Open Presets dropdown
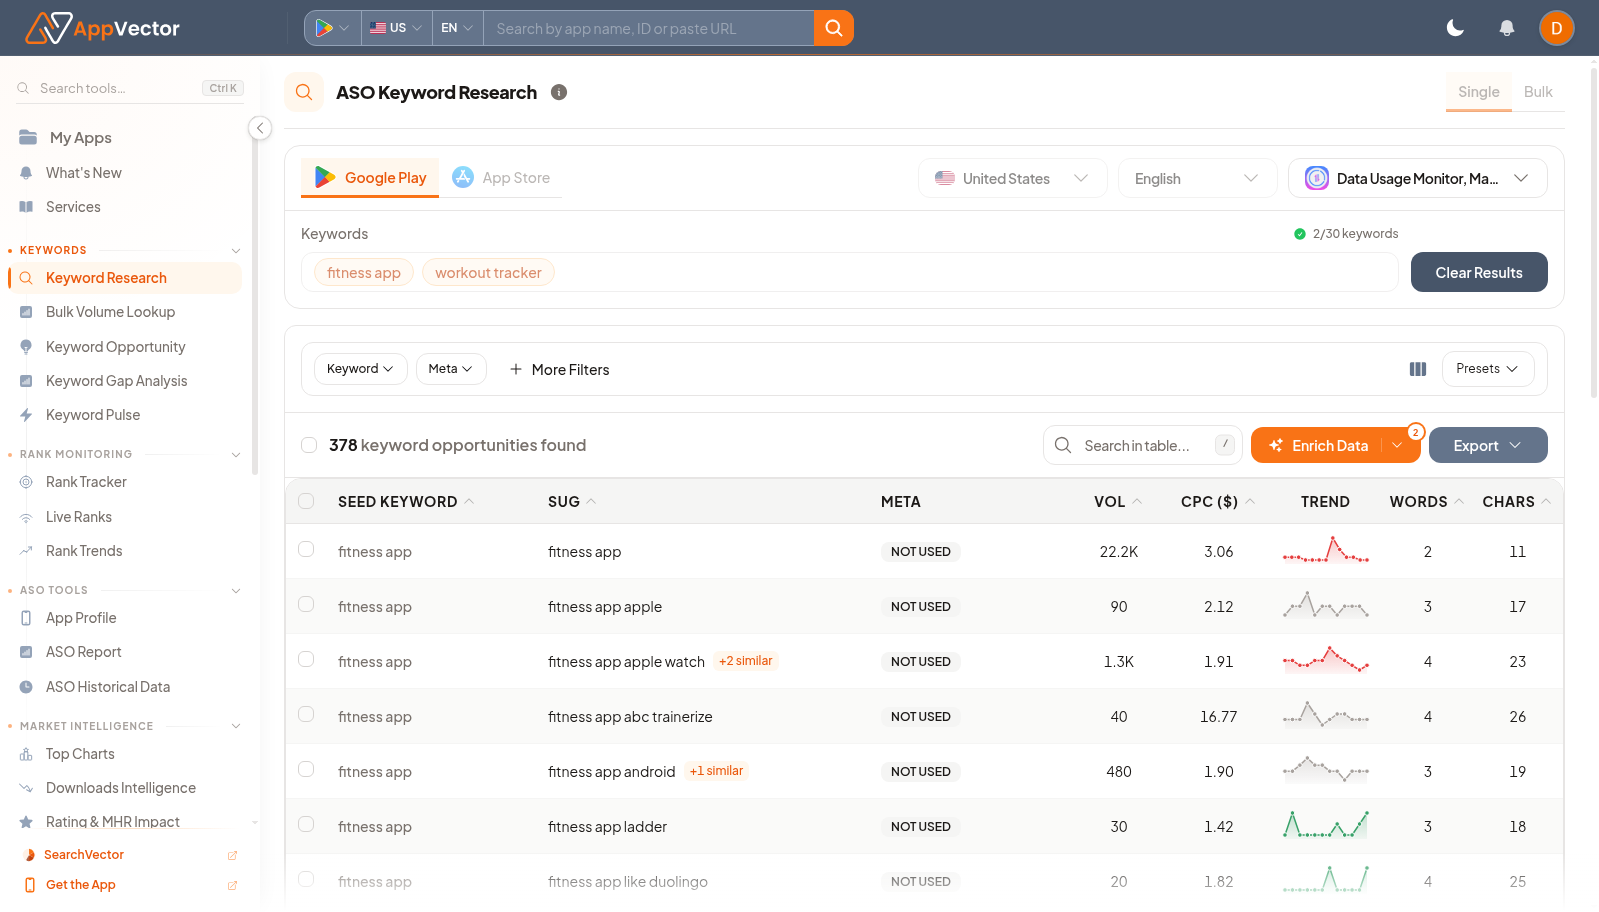This screenshot has height=912, width=1599. pos(1487,369)
